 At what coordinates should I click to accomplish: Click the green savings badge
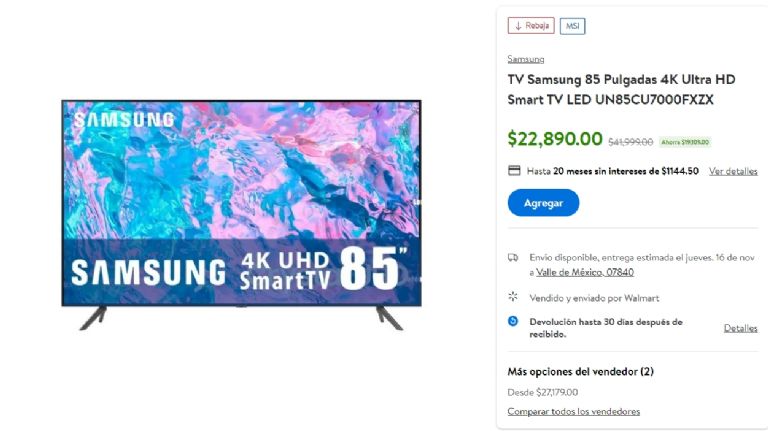pyautogui.click(x=685, y=142)
